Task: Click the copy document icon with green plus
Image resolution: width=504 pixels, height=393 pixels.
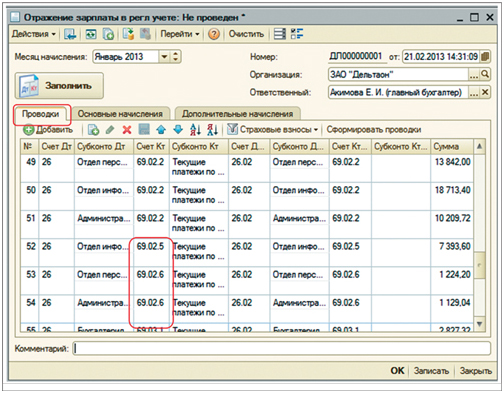Action: 108,34
